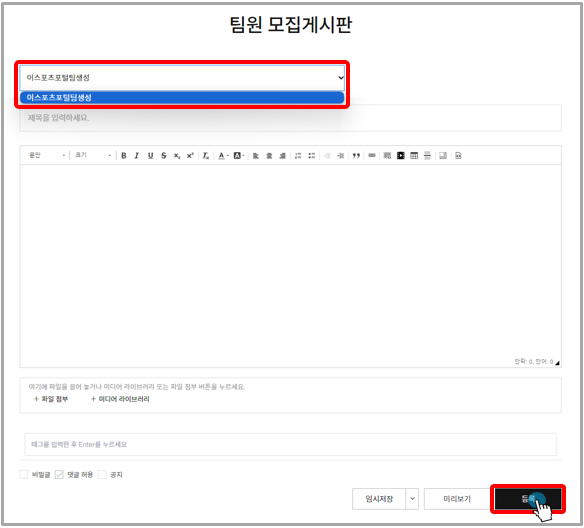Expand the 임시저장 arrow dropdown
The width and height of the screenshot is (584, 528).
click(x=412, y=499)
